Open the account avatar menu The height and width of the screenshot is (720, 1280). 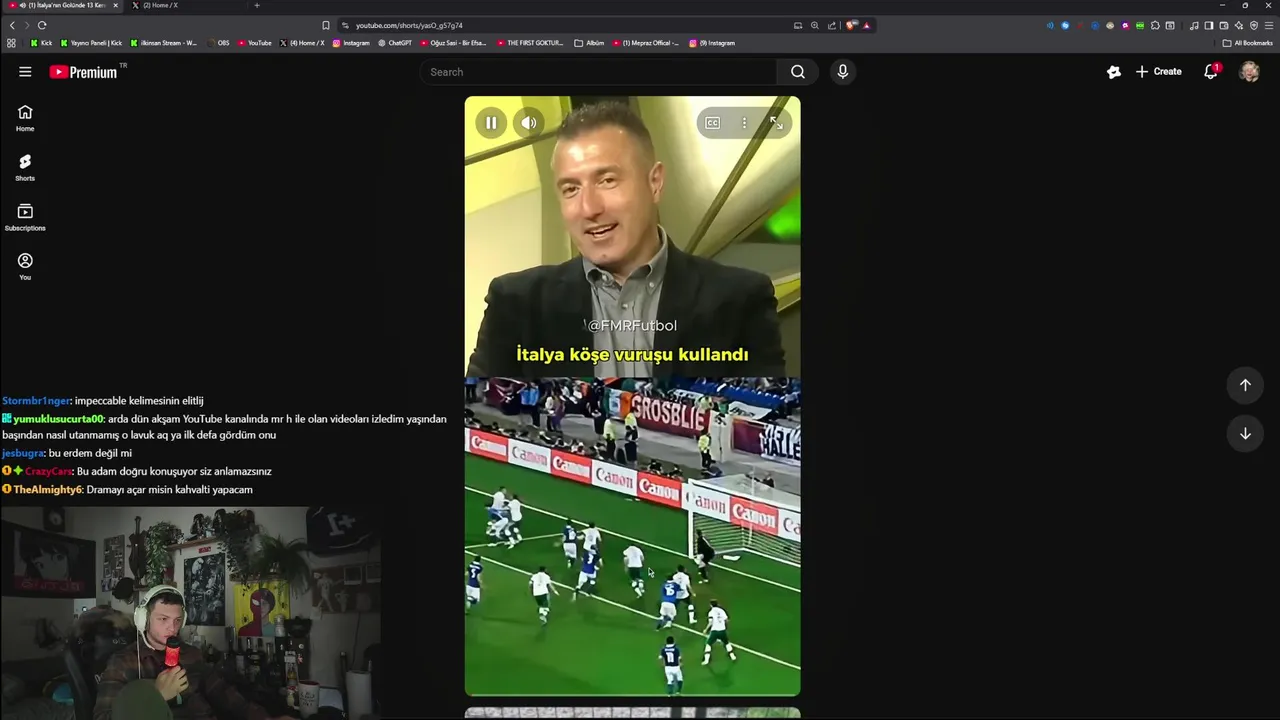[x=1249, y=72]
